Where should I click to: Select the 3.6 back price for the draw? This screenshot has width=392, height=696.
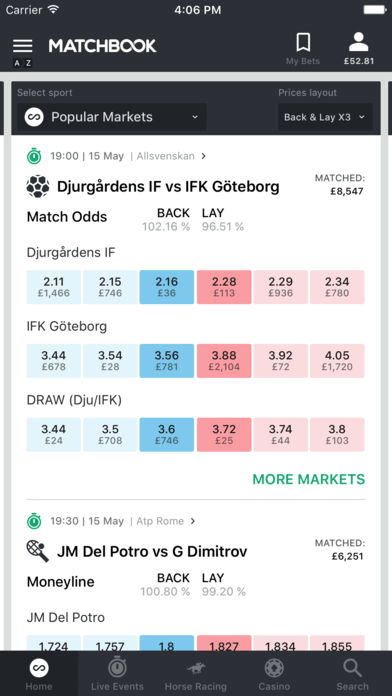[x=166, y=435]
